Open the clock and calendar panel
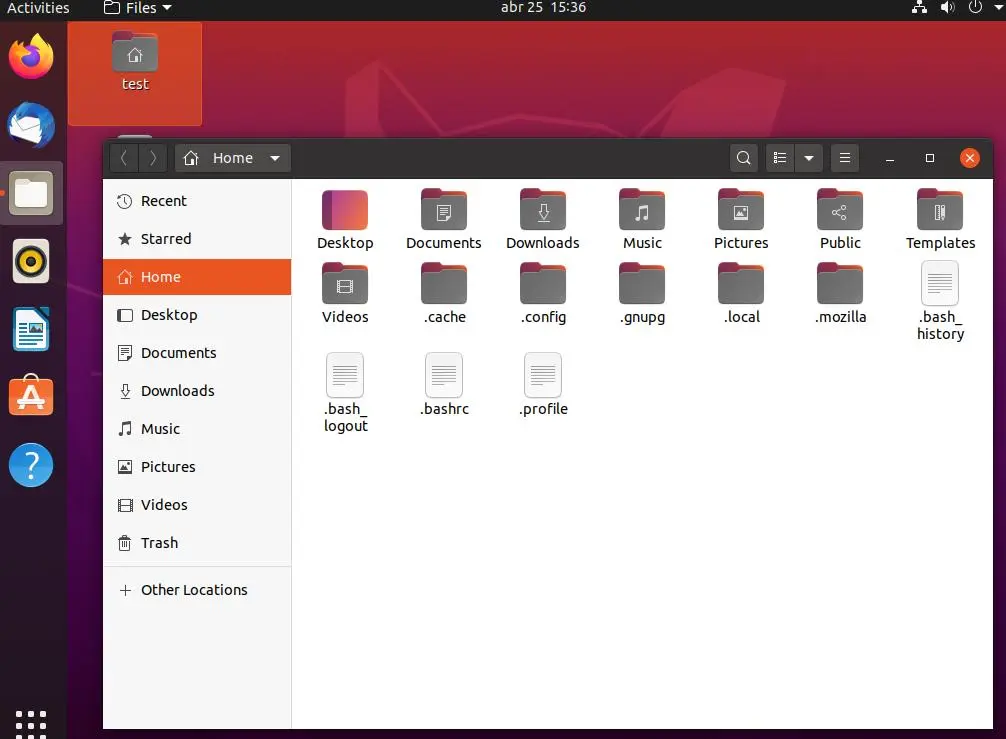Viewport: 1006px width, 739px height. click(x=543, y=8)
